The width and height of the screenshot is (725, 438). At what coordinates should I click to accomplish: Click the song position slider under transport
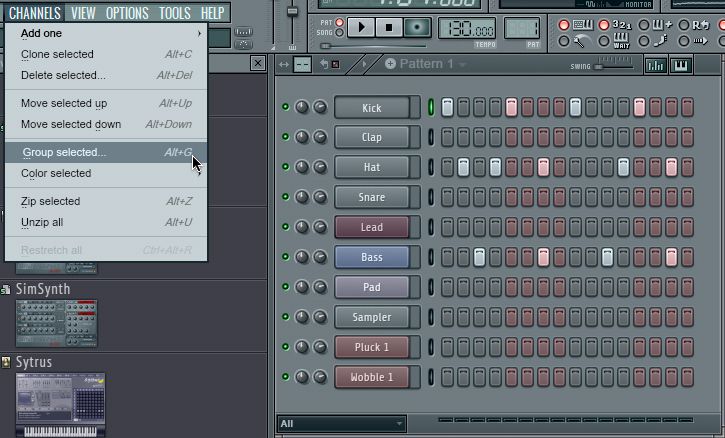coord(373,46)
